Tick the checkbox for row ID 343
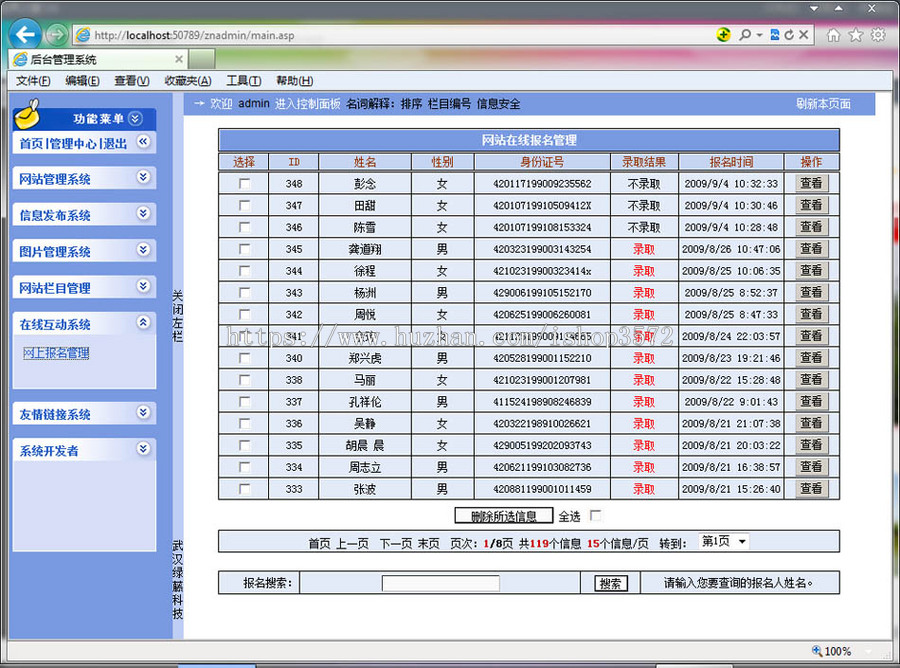This screenshot has width=900, height=668. [245, 293]
